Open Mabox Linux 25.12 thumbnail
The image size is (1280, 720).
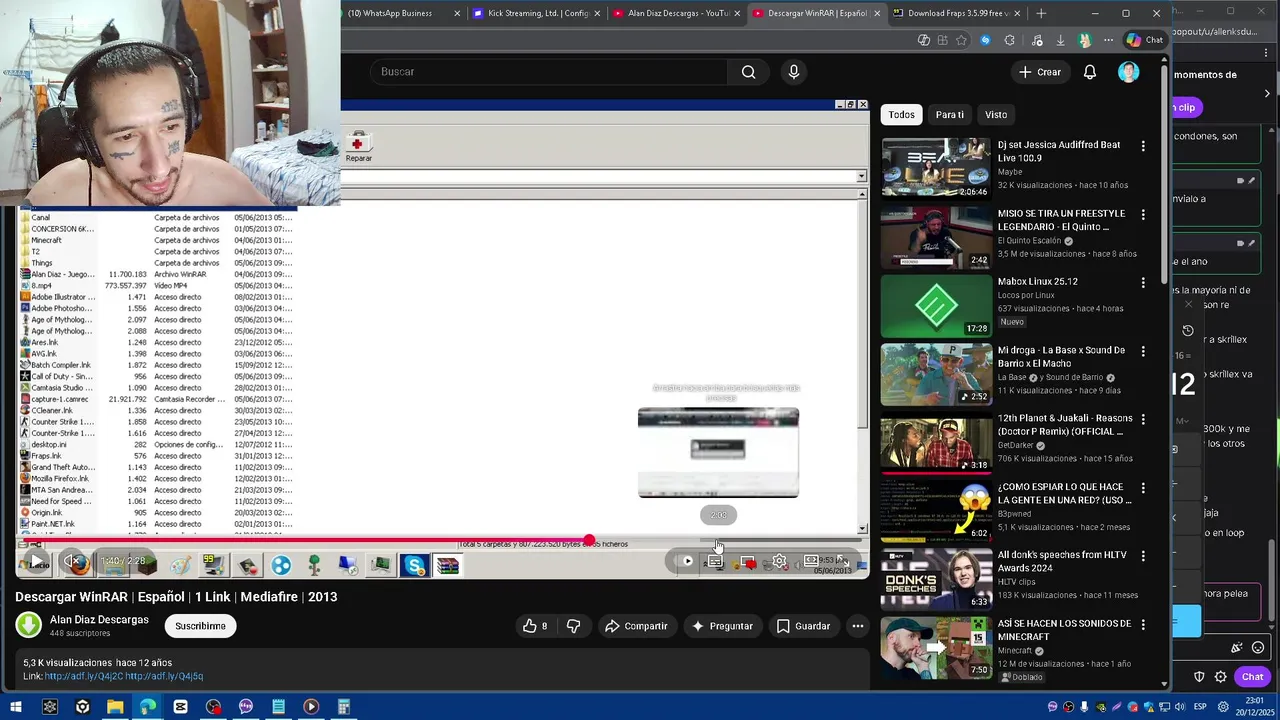point(936,306)
